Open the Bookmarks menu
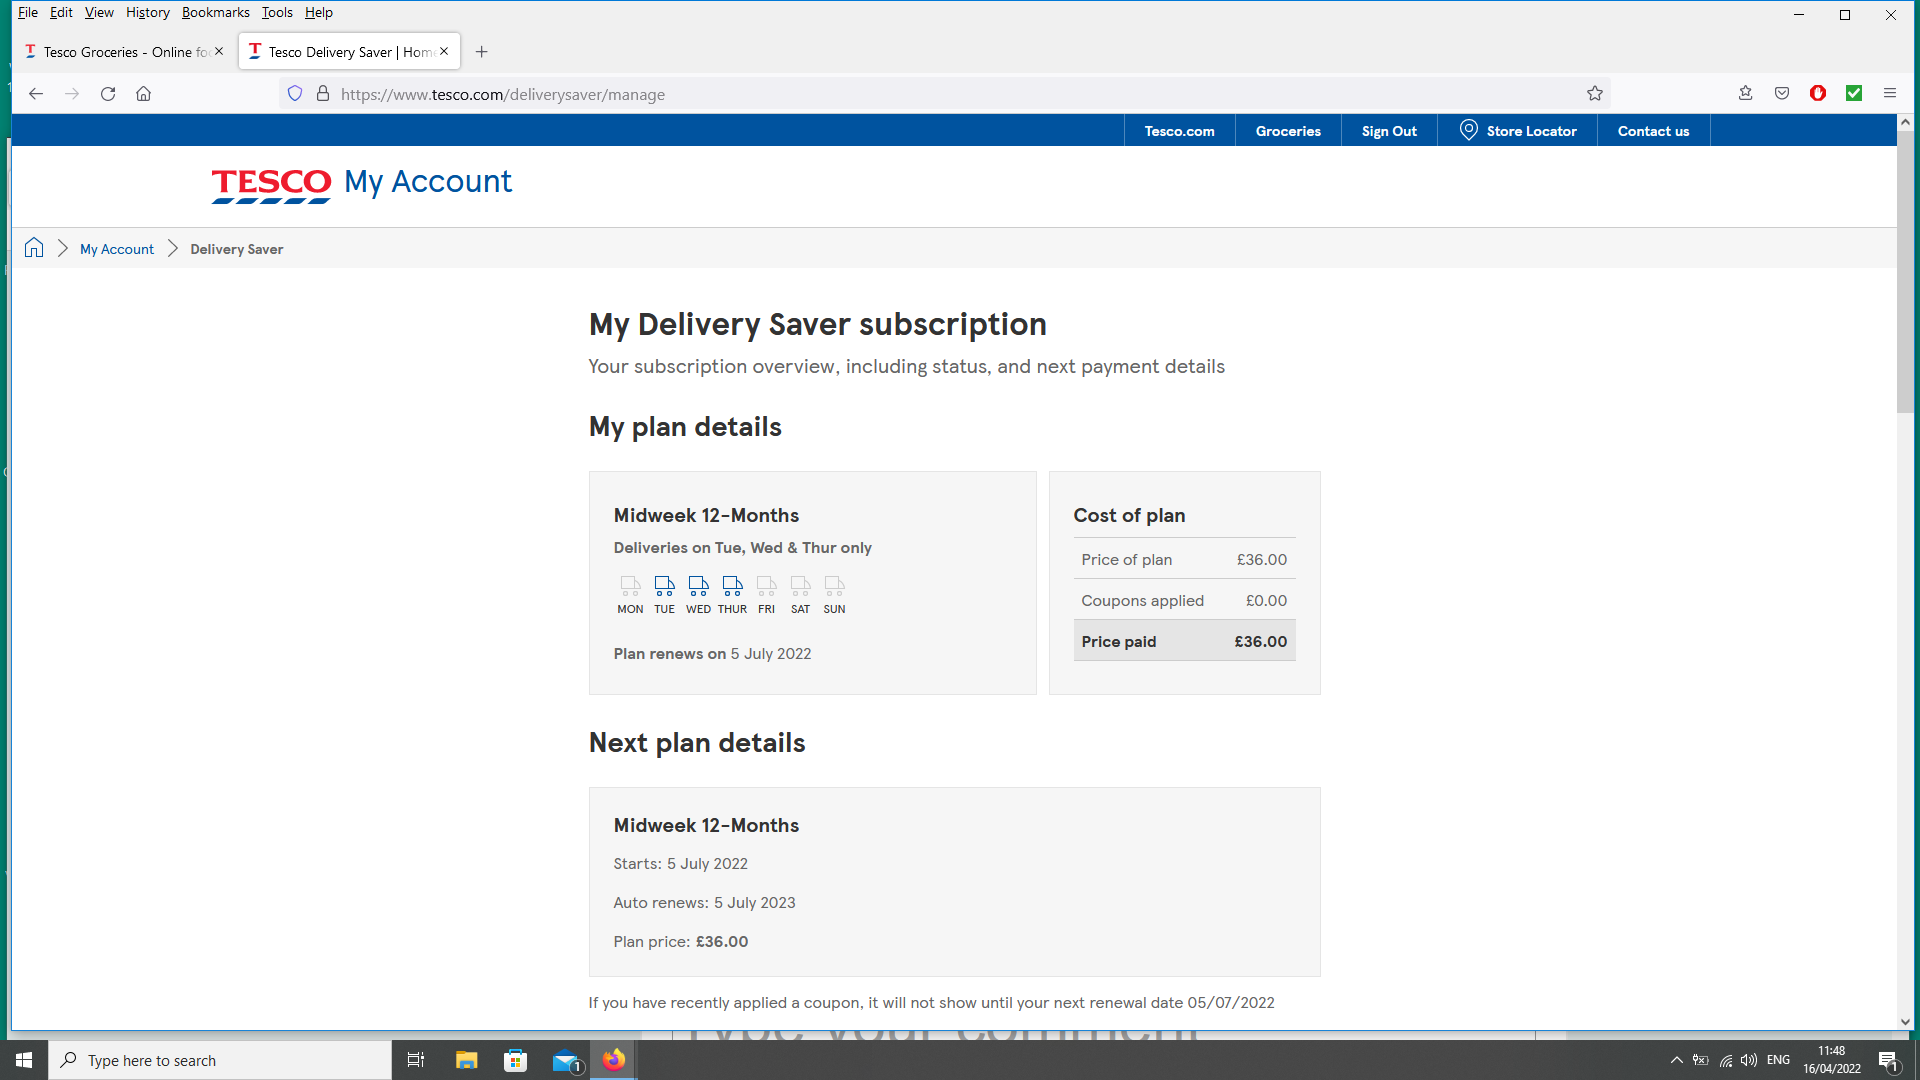This screenshot has height=1080, width=1920. [215, 12]
